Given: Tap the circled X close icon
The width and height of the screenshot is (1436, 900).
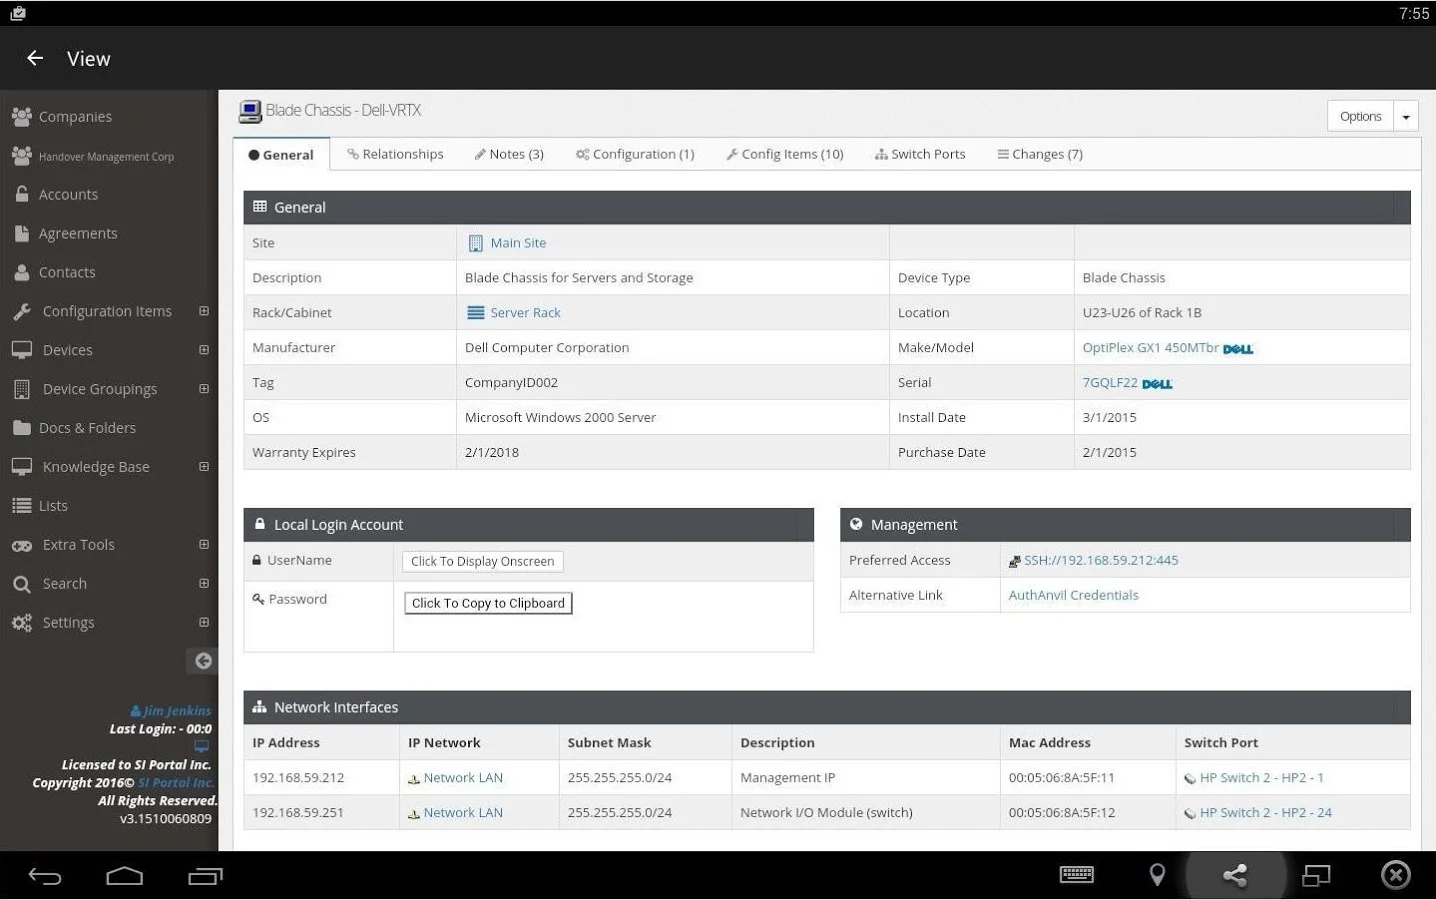Looking at the screenshot, I should coord(1396,876).
